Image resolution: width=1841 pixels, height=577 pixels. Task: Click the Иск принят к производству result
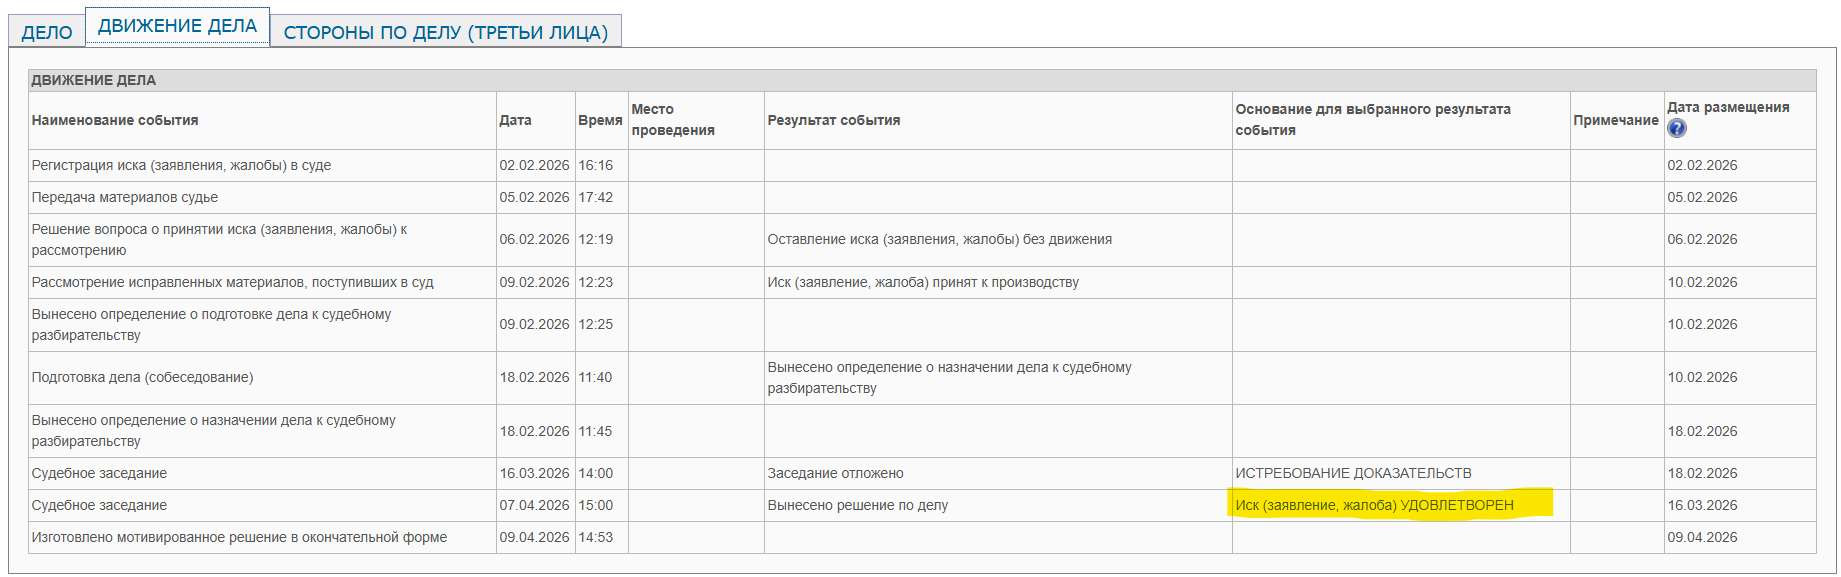(x=923, y=282)
